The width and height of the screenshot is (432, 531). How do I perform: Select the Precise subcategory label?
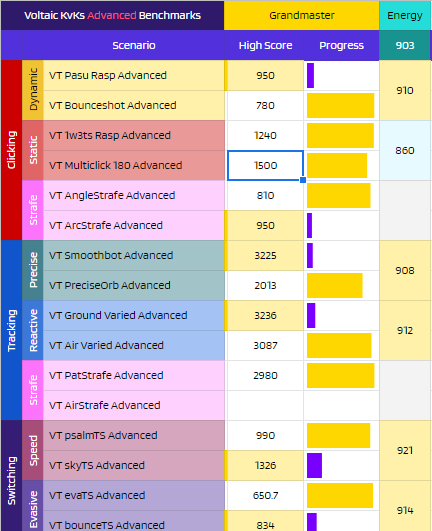click(33, 270)
